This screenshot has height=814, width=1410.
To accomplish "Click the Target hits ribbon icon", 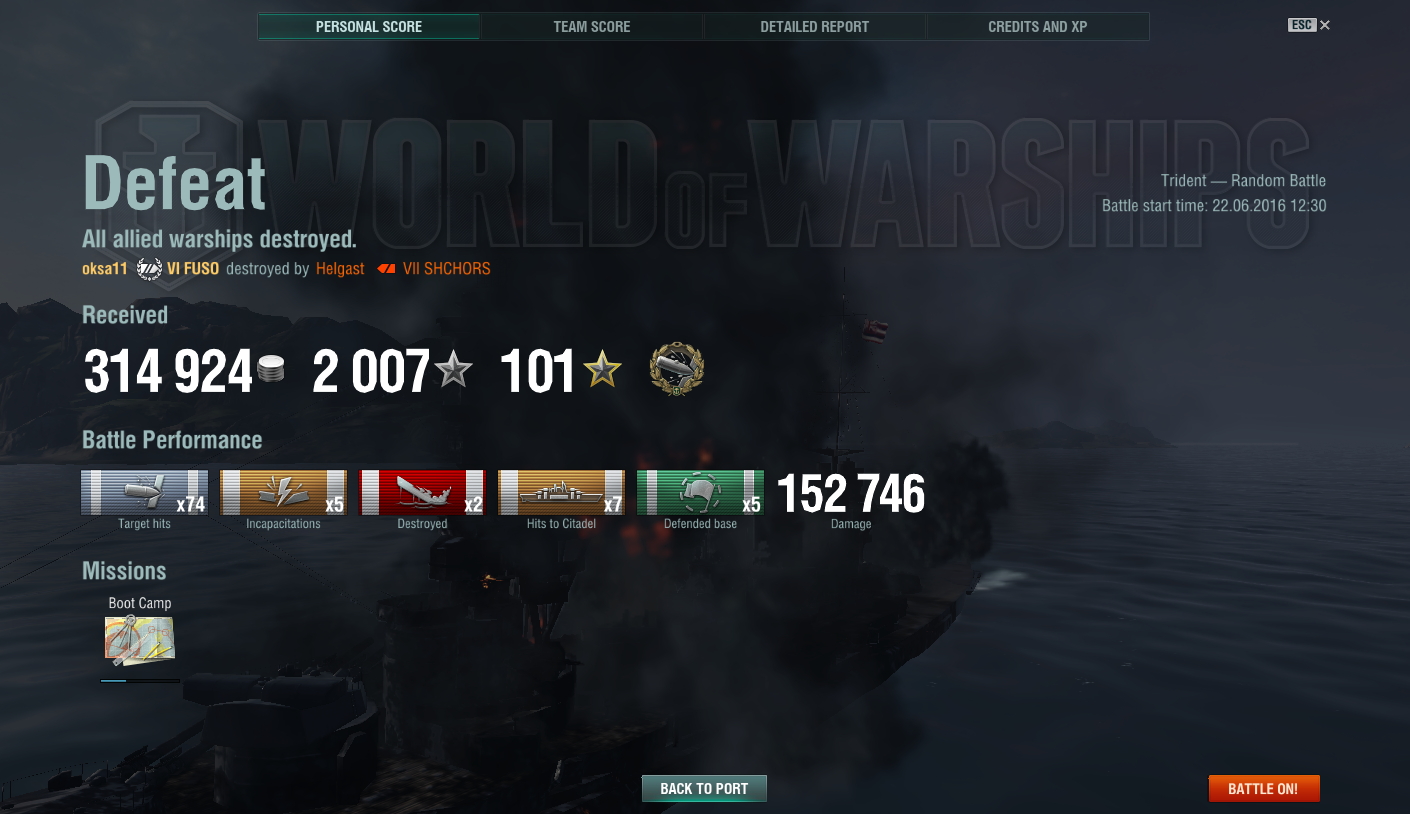I will (x=145, y=492).
